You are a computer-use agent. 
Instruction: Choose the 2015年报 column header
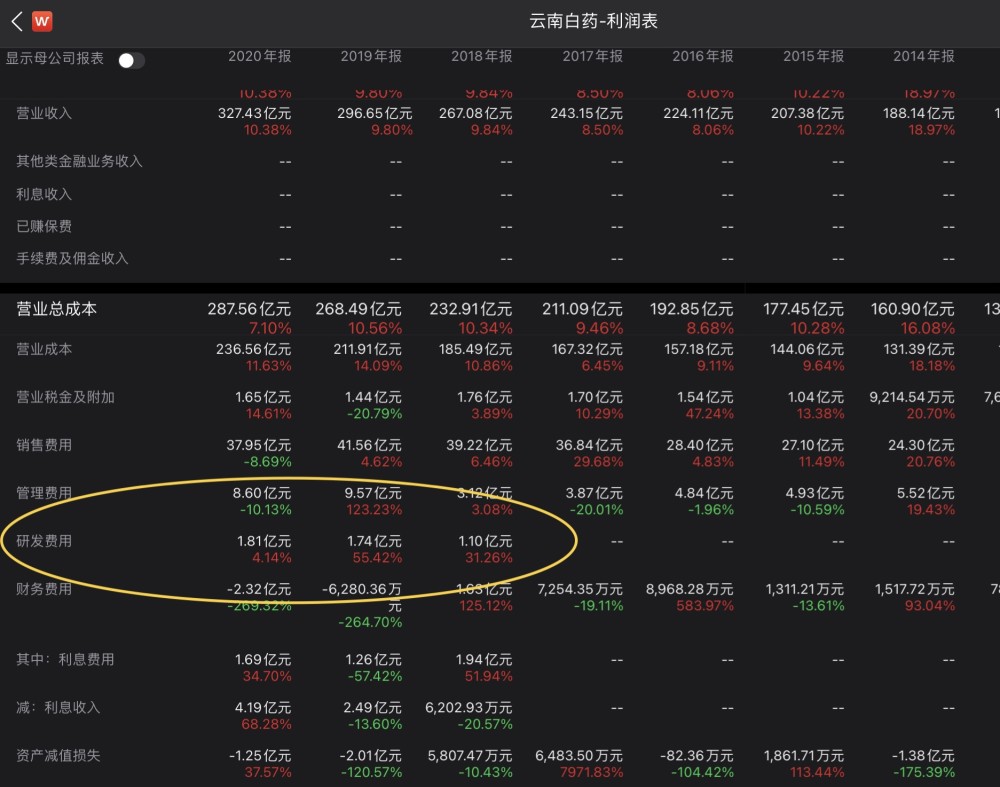[813, 57]
